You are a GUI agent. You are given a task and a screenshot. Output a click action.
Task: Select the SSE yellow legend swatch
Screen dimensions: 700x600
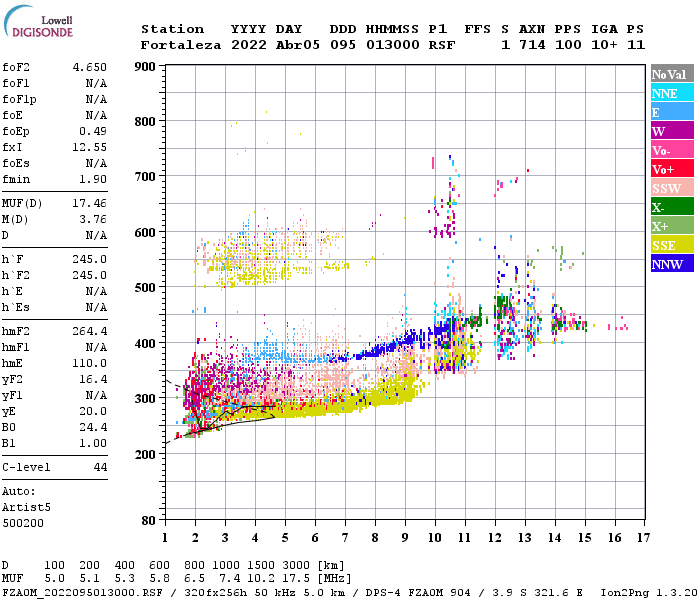672,245
